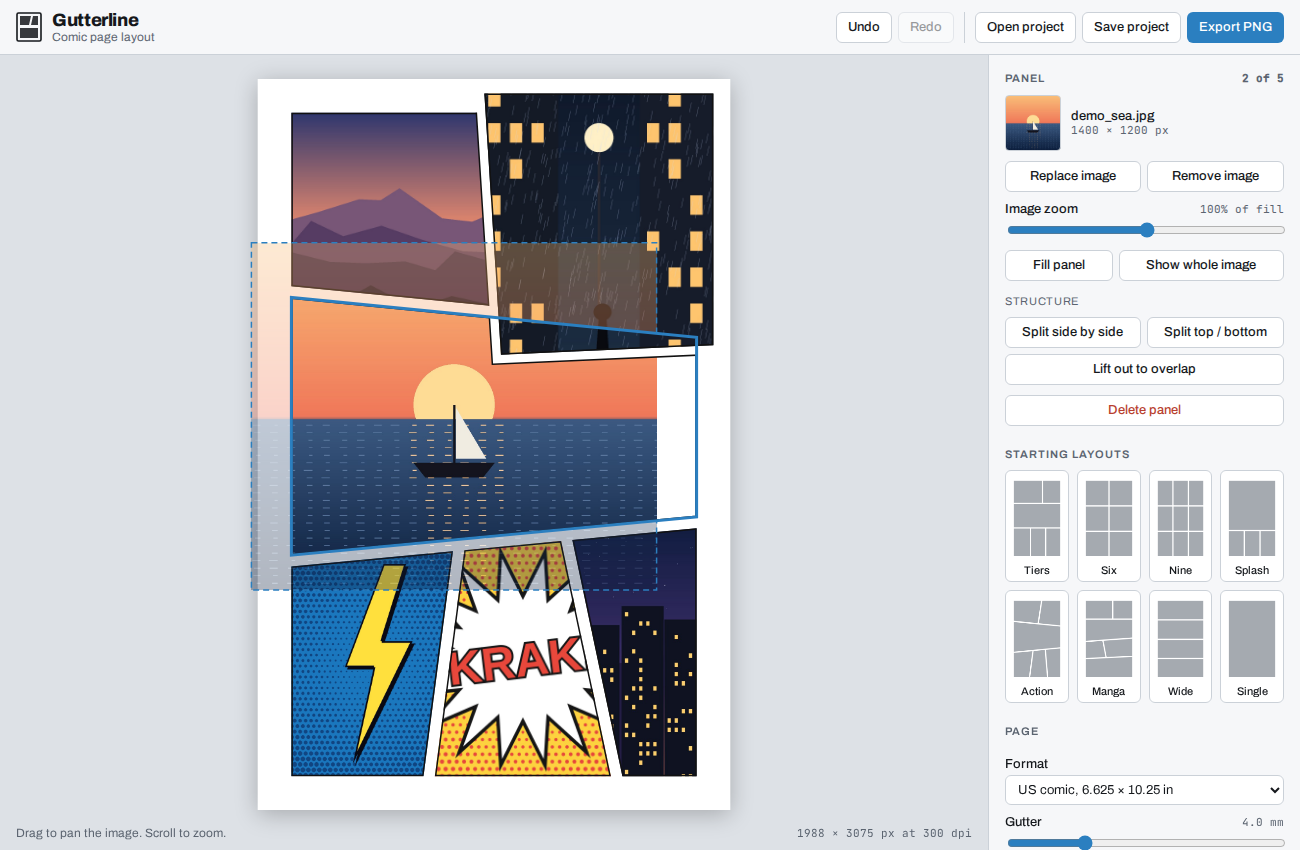Click the Gutterline app logo icon
Image resolution: width=1300 pixels, height=850 pixels.
coord(29,27)
